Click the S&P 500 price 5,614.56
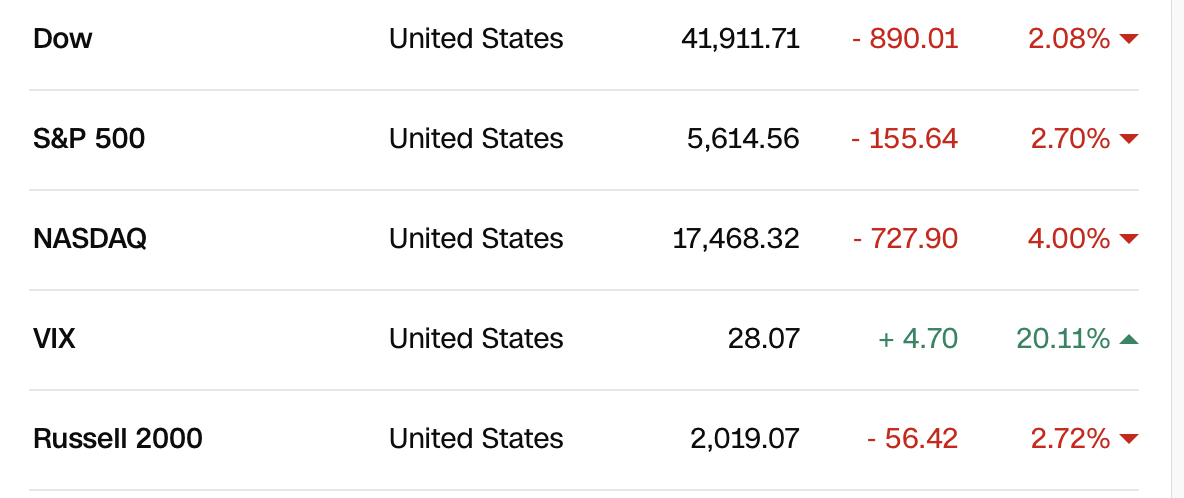The height and width of the screenshot is (498, 1184). tap(743, 139)
